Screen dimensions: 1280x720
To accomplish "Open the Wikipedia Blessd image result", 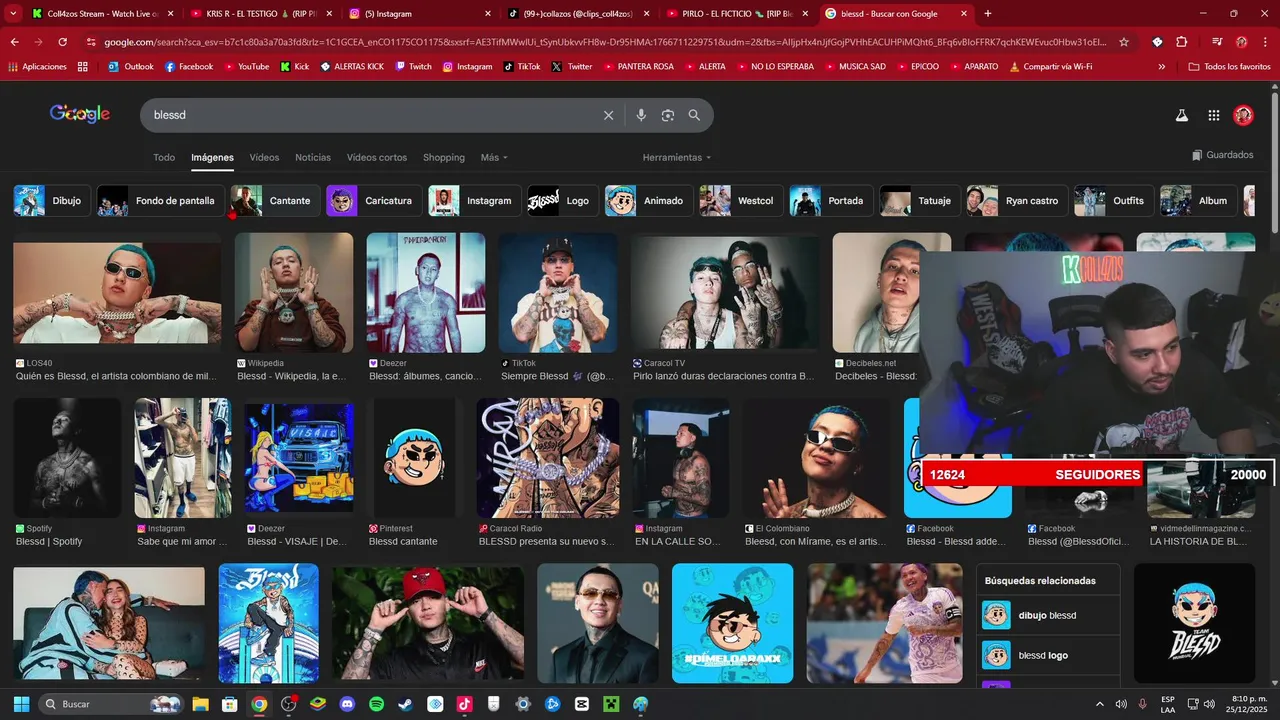I will point(294,292).
